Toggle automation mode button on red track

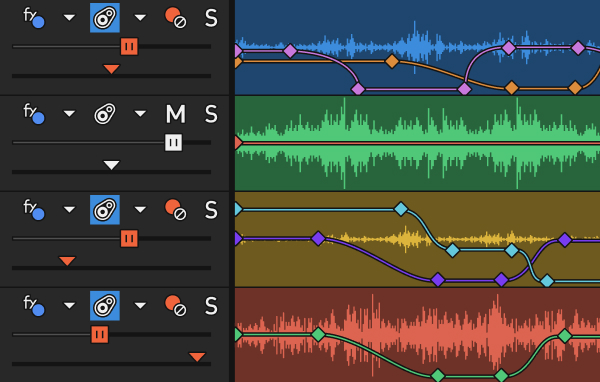point(105,306)
